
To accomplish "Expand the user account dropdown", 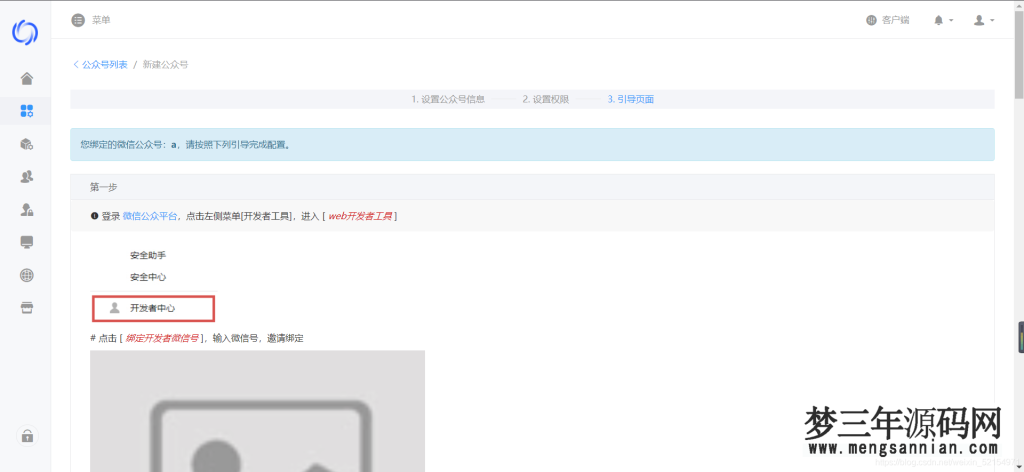I will click(984, 20).
